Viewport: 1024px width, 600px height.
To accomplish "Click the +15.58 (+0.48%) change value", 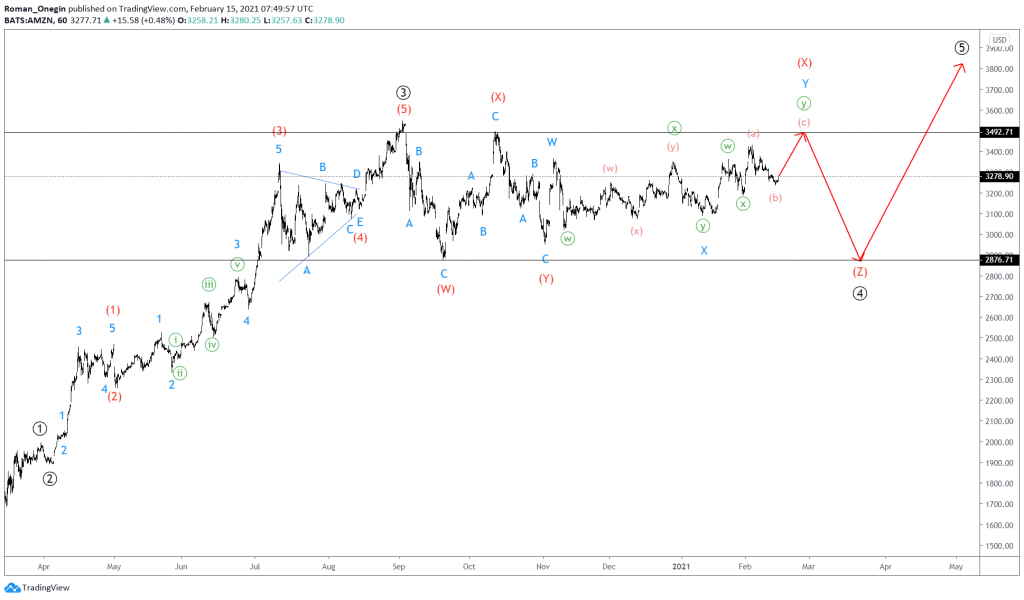I will pyautogui.click(x=144, y=20).
